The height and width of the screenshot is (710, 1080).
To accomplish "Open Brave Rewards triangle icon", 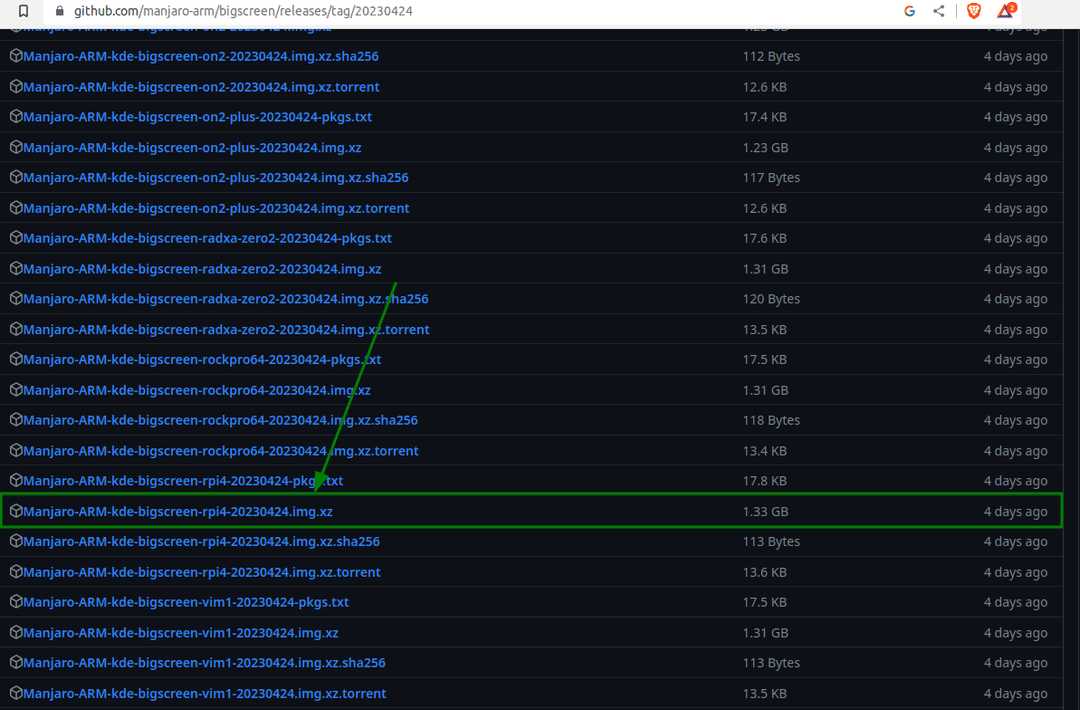I will tap(1006, 11).
